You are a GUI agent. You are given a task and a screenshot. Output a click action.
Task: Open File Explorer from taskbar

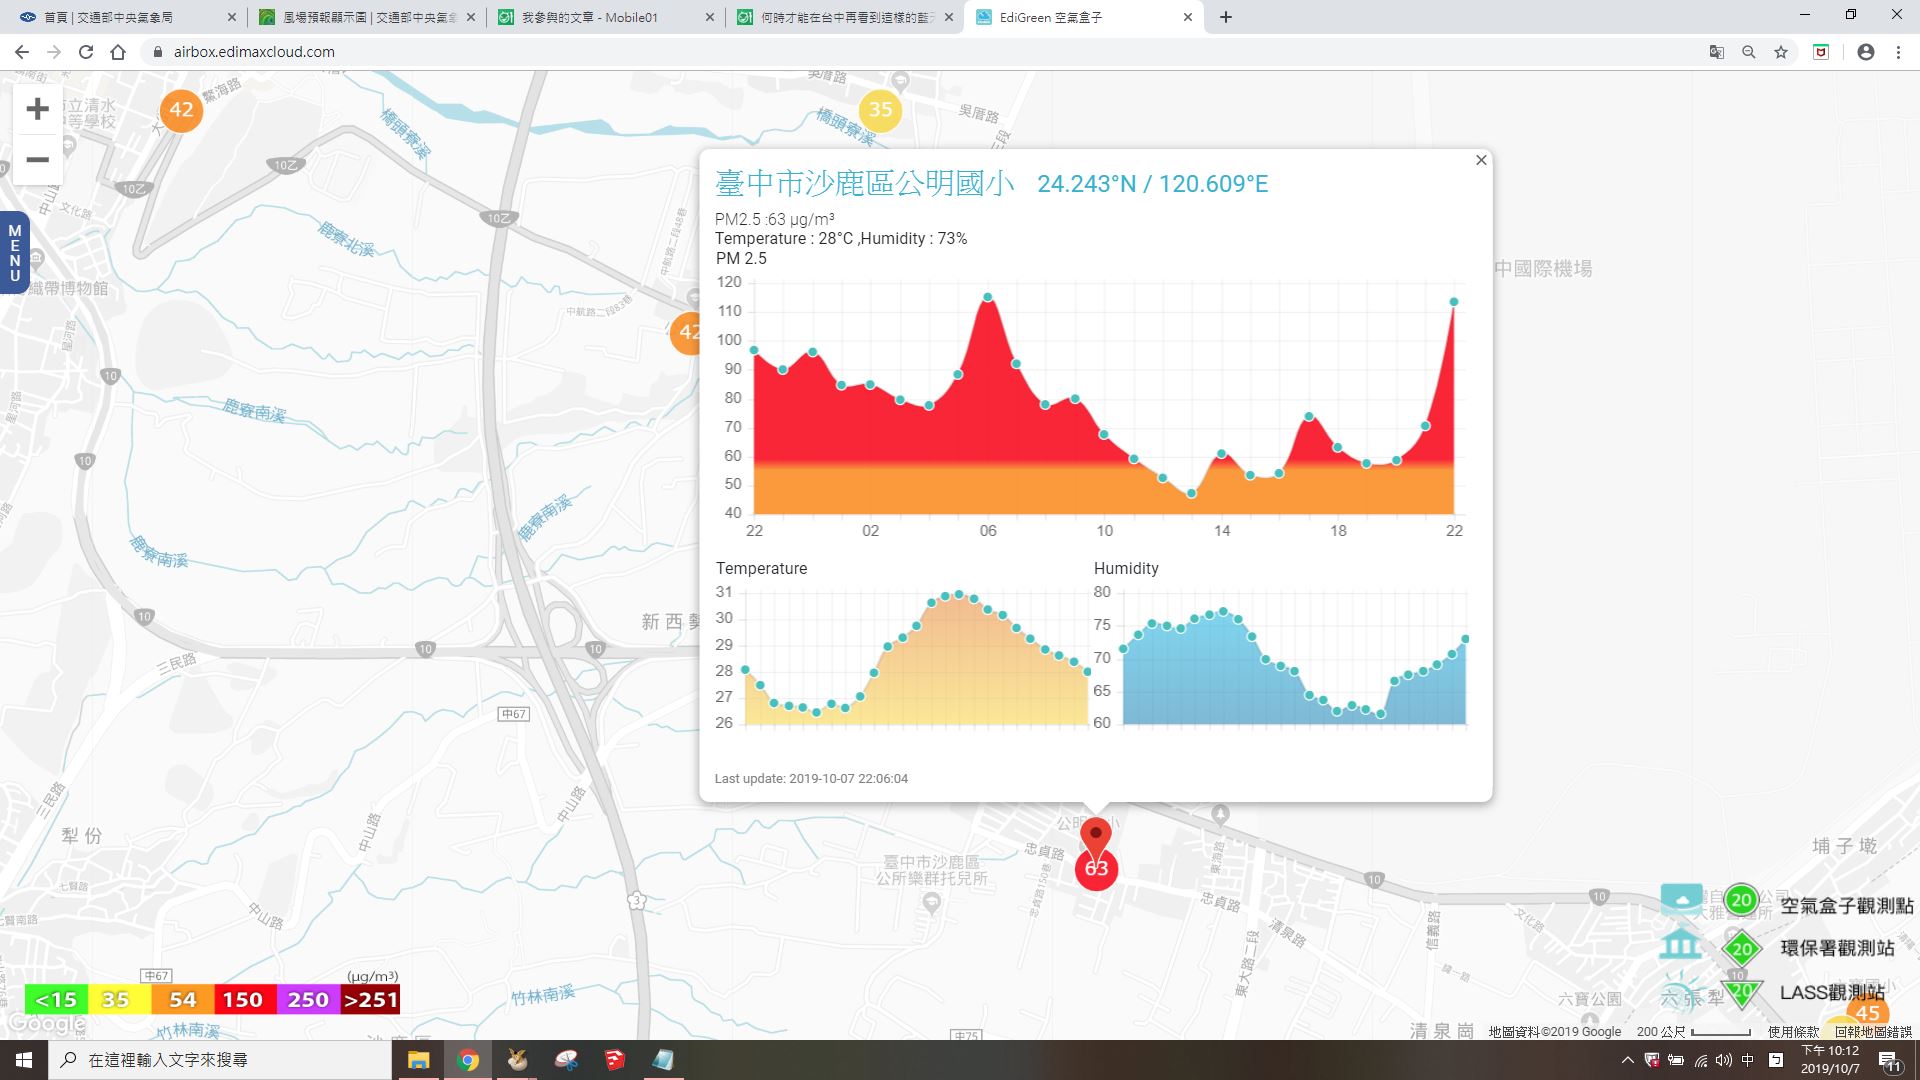tap(418, 1060)
